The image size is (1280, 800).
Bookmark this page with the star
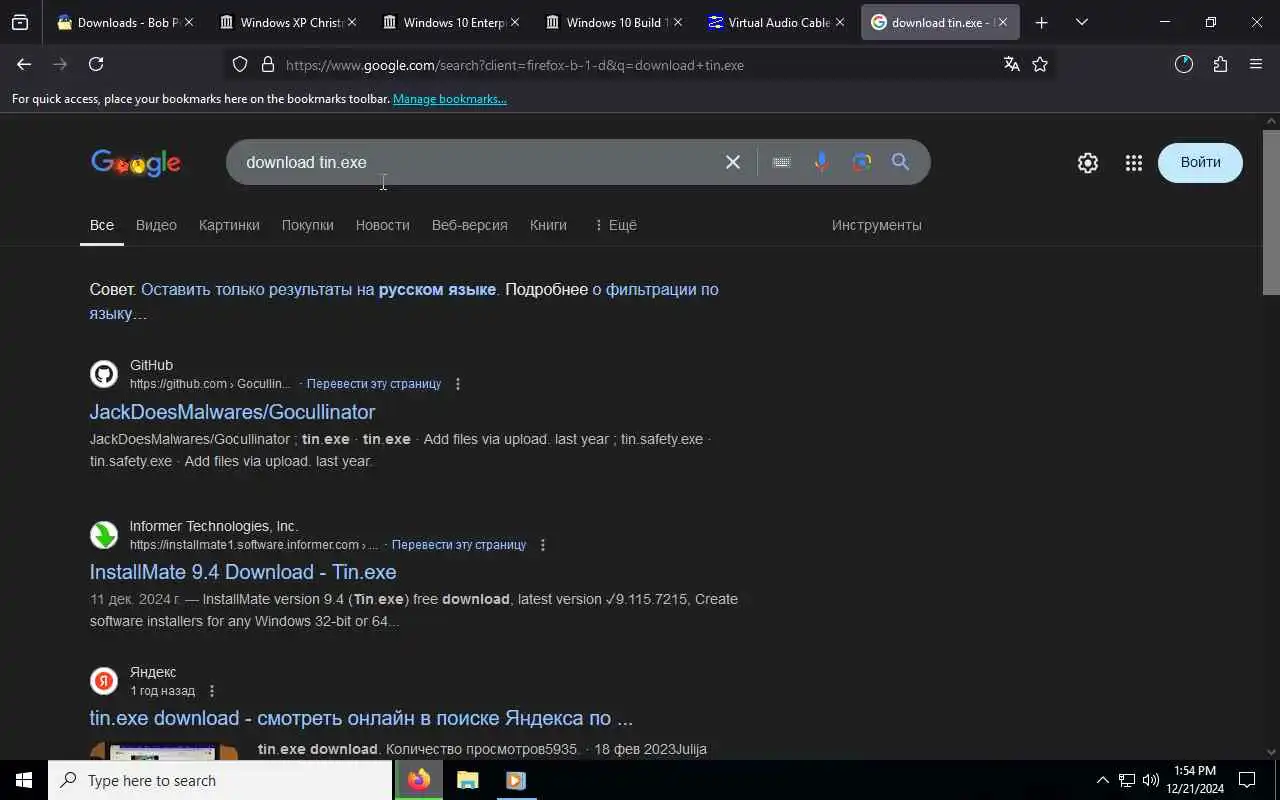tap(1040, 65)
